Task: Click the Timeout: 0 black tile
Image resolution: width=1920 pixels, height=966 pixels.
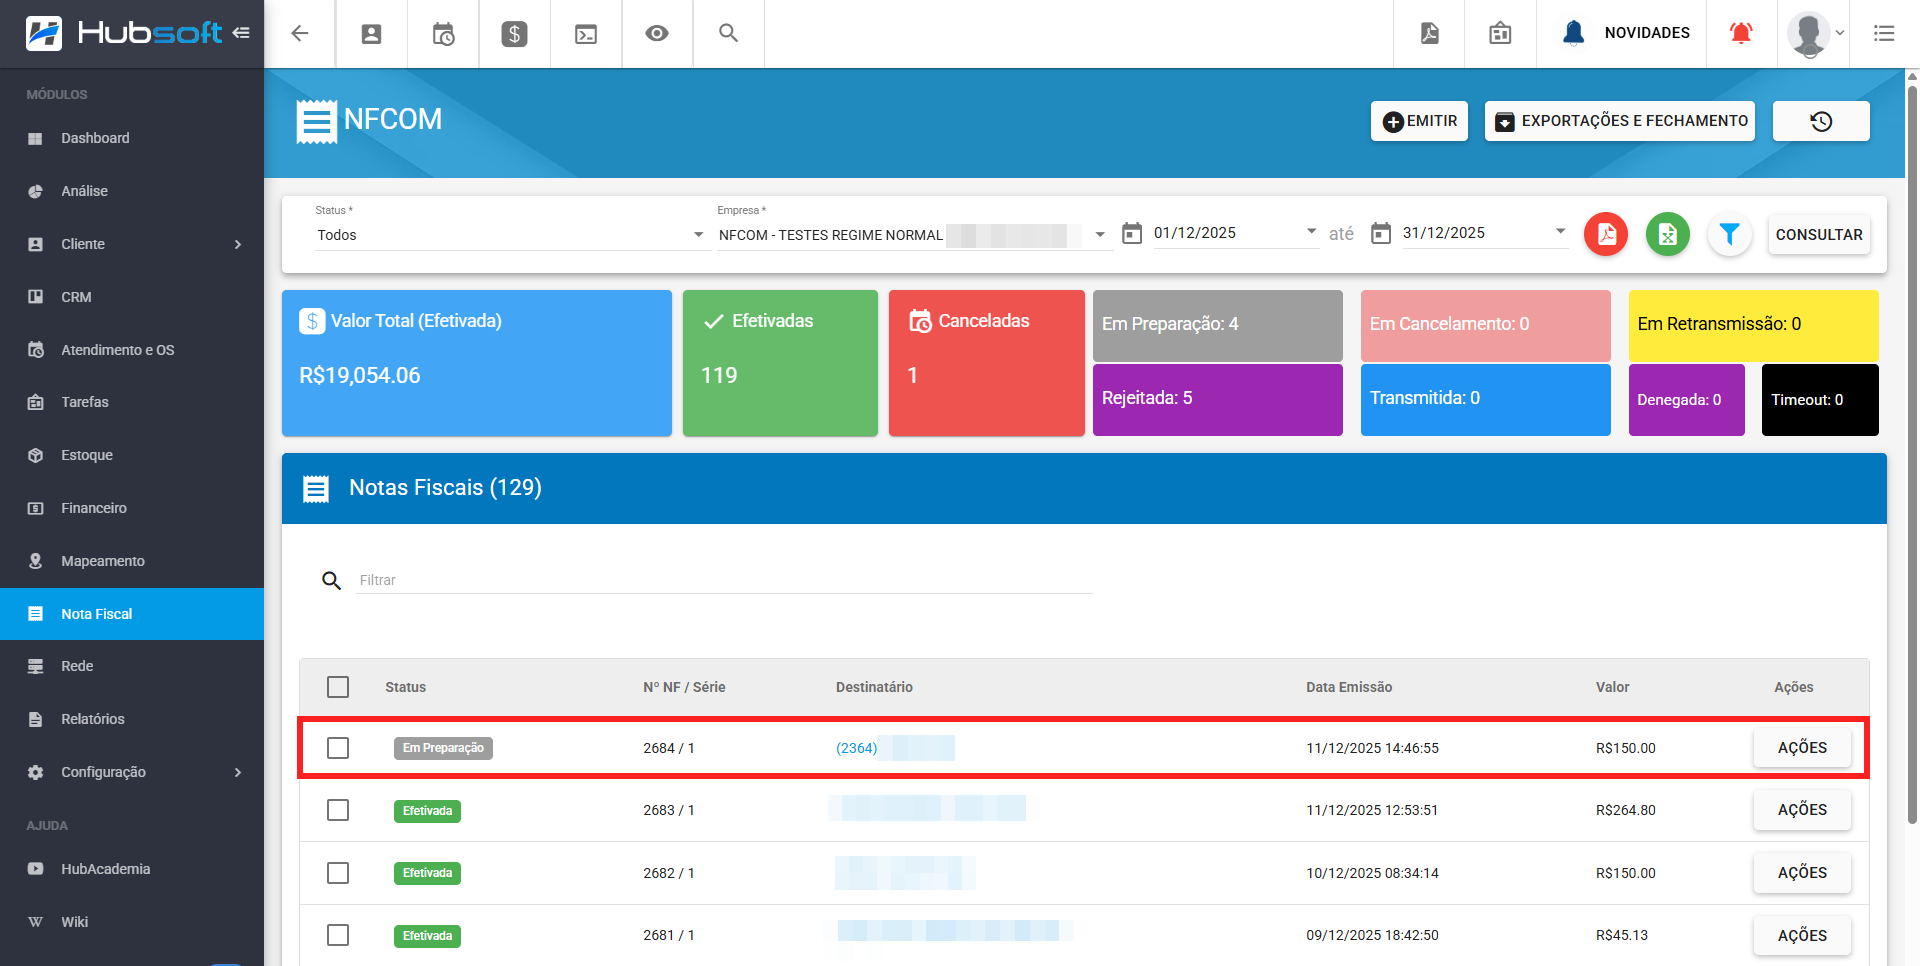Action: tap(1820, 400)
